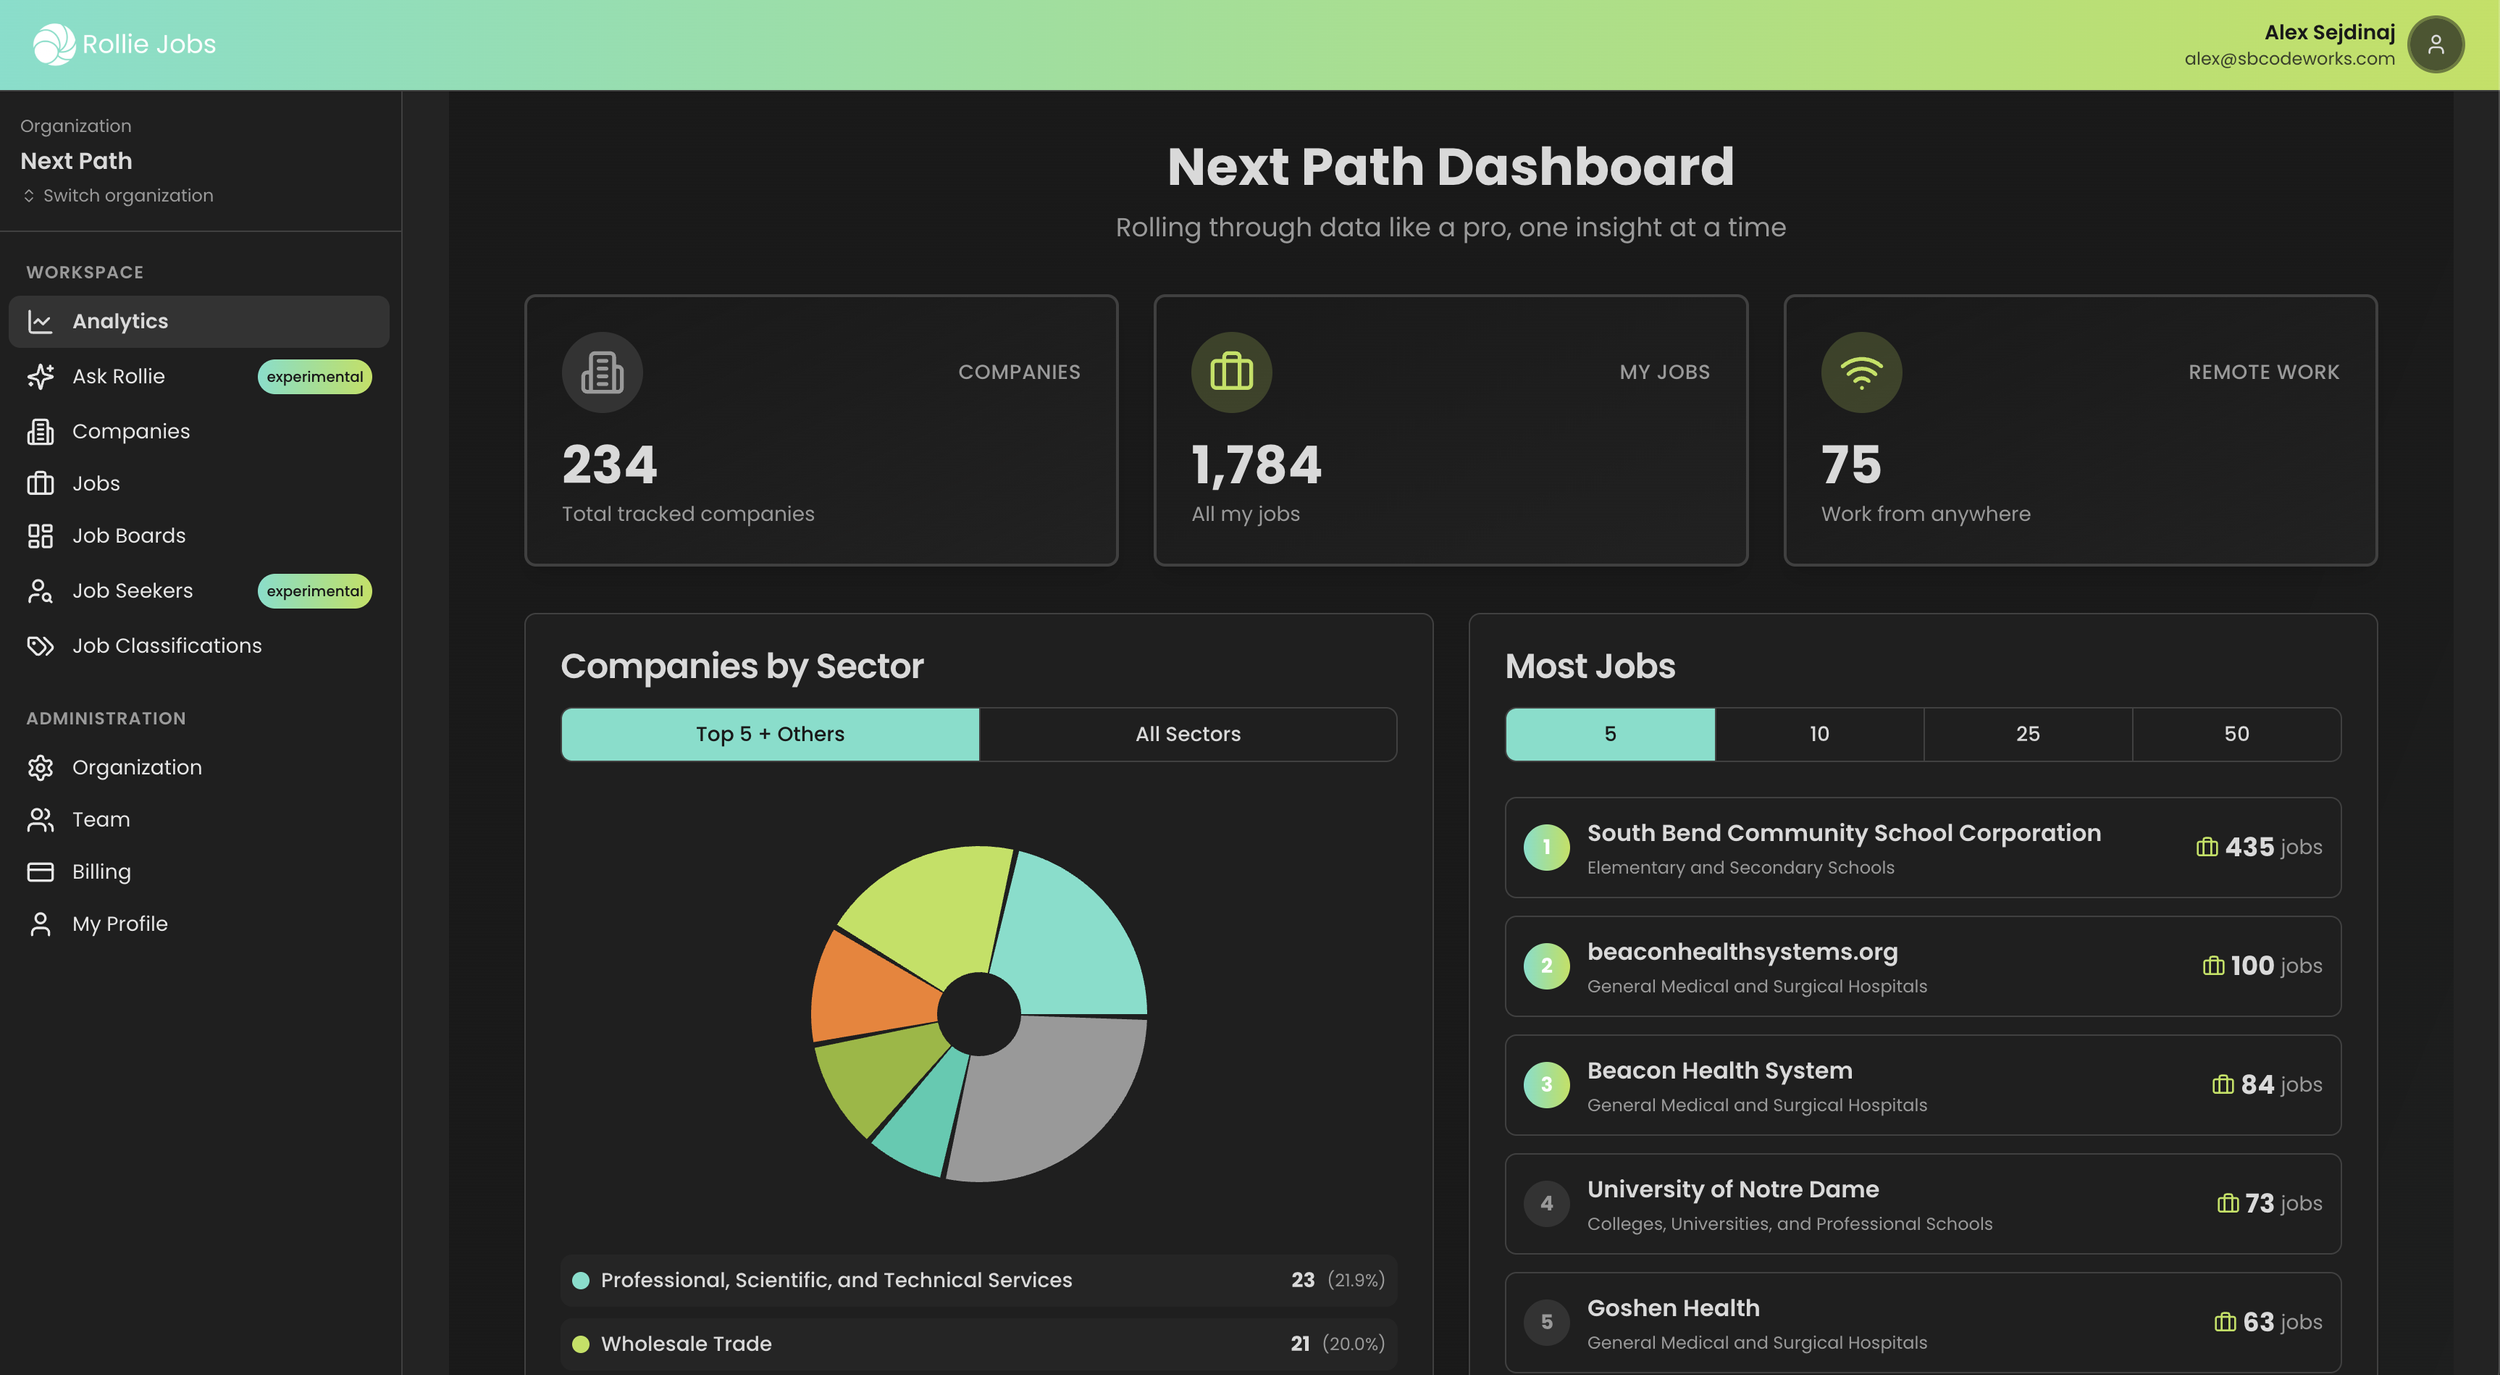Image resolution: width=2500 pixels, height=1375 pixels.
Task: Open the user avatar in top right
Action: tap(2436, 44)
